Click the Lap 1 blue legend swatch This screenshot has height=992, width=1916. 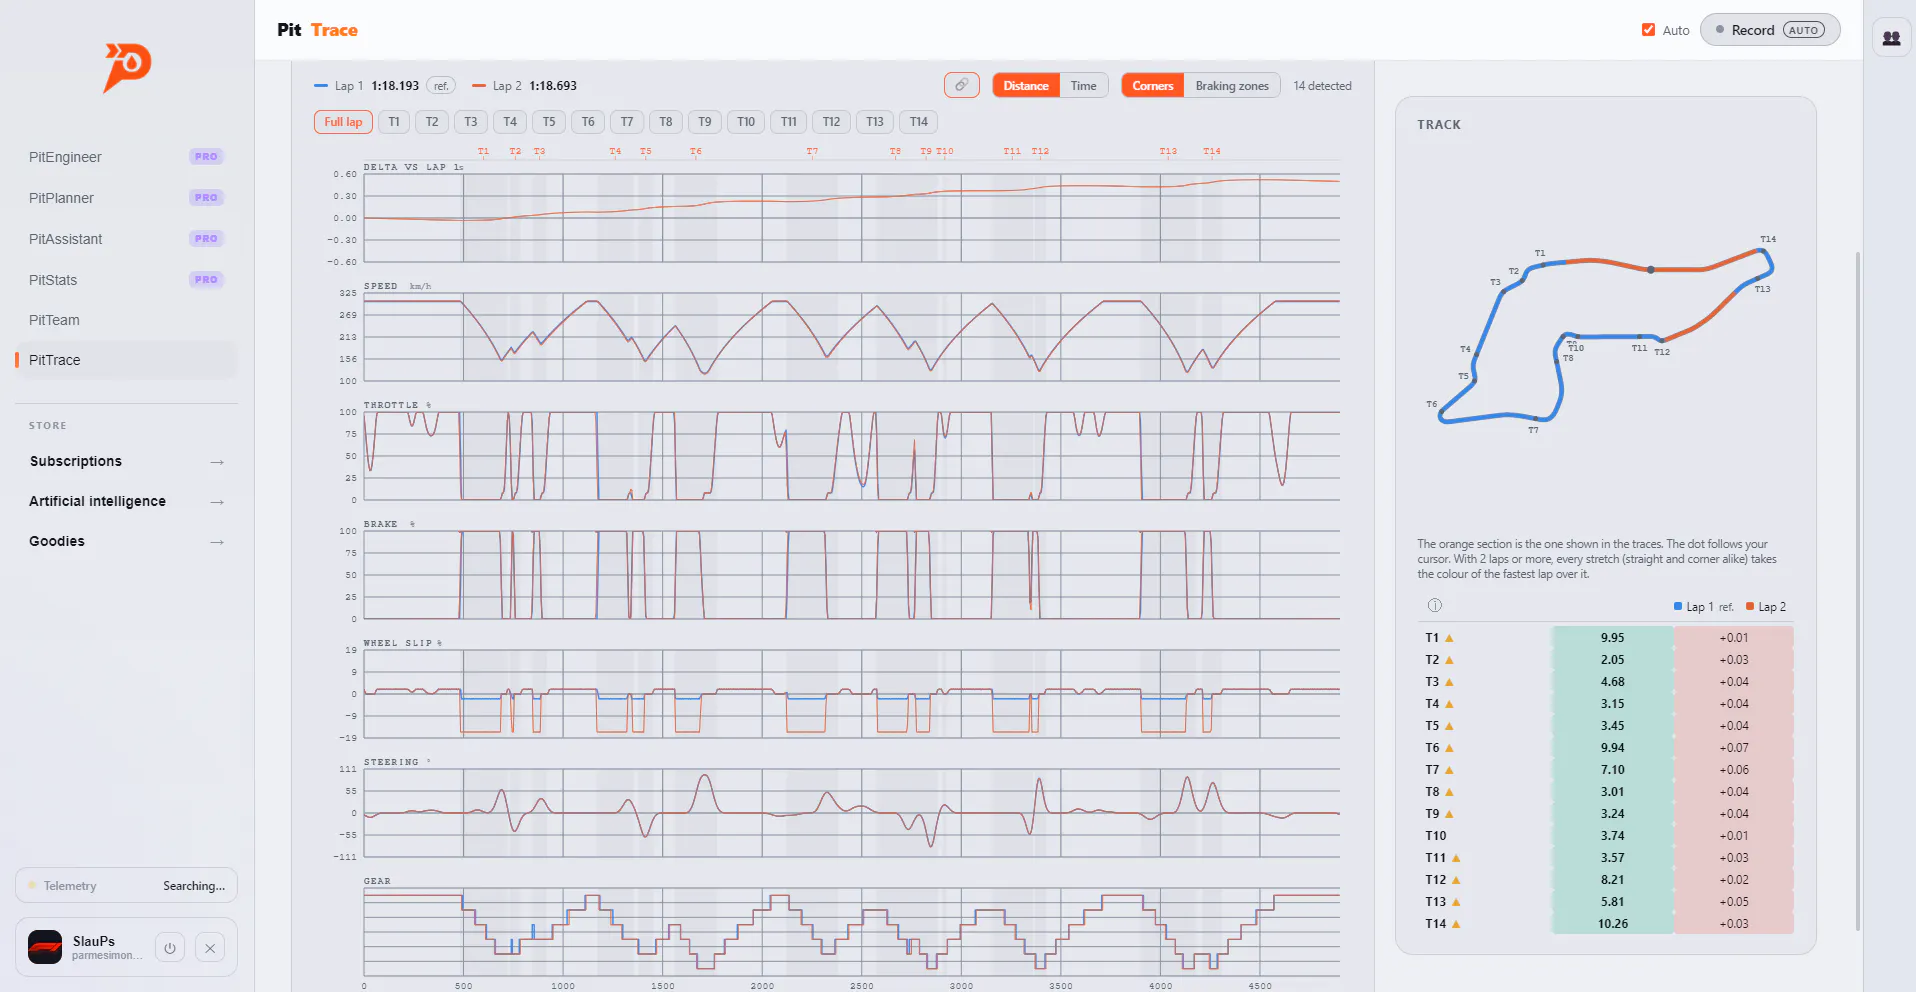click(1678, 606)
